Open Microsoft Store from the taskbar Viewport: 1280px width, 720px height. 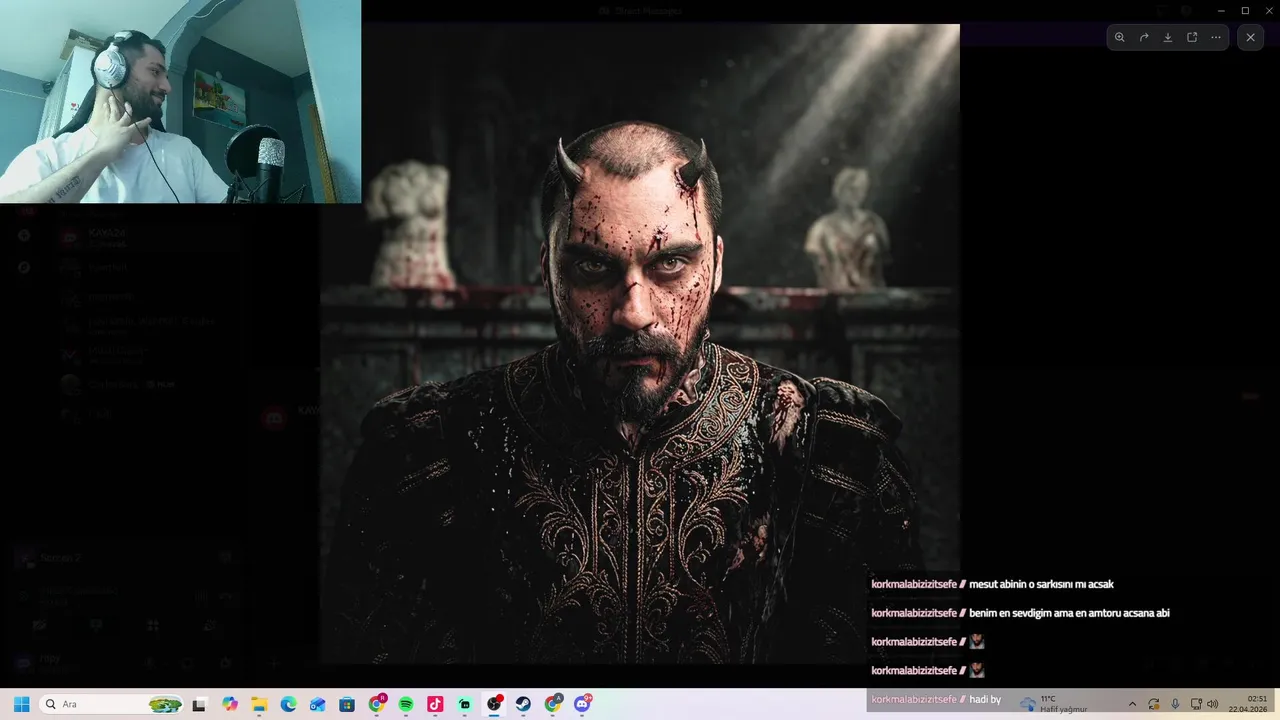coord(347,704)
